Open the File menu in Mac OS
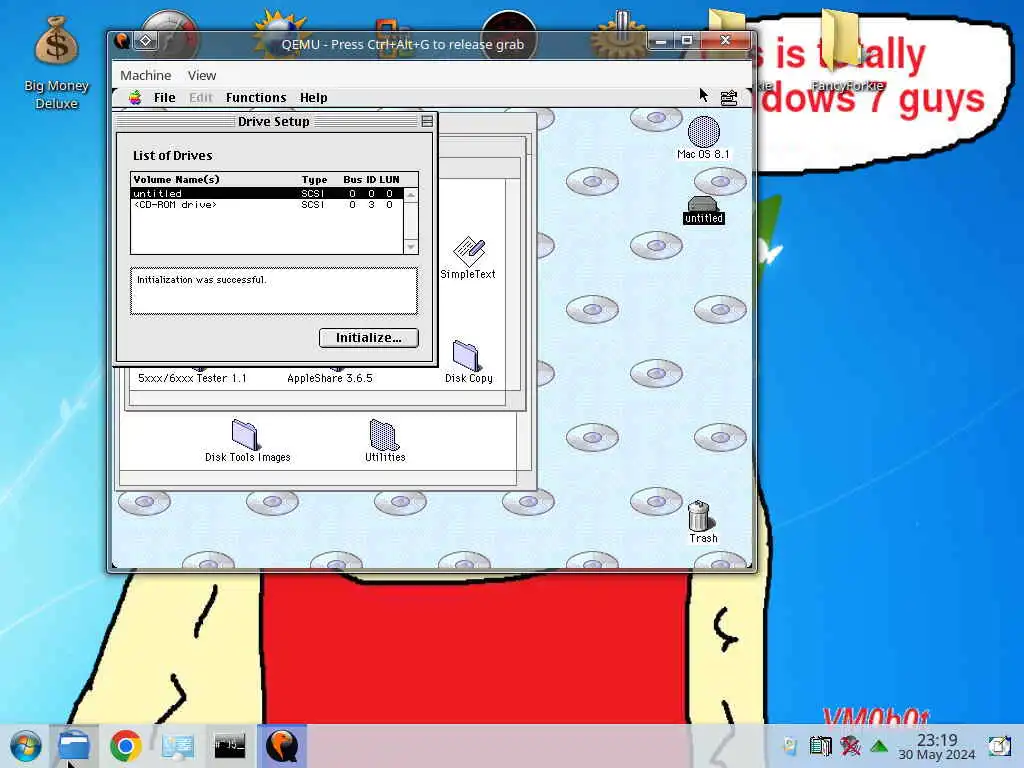 [165, 98]
